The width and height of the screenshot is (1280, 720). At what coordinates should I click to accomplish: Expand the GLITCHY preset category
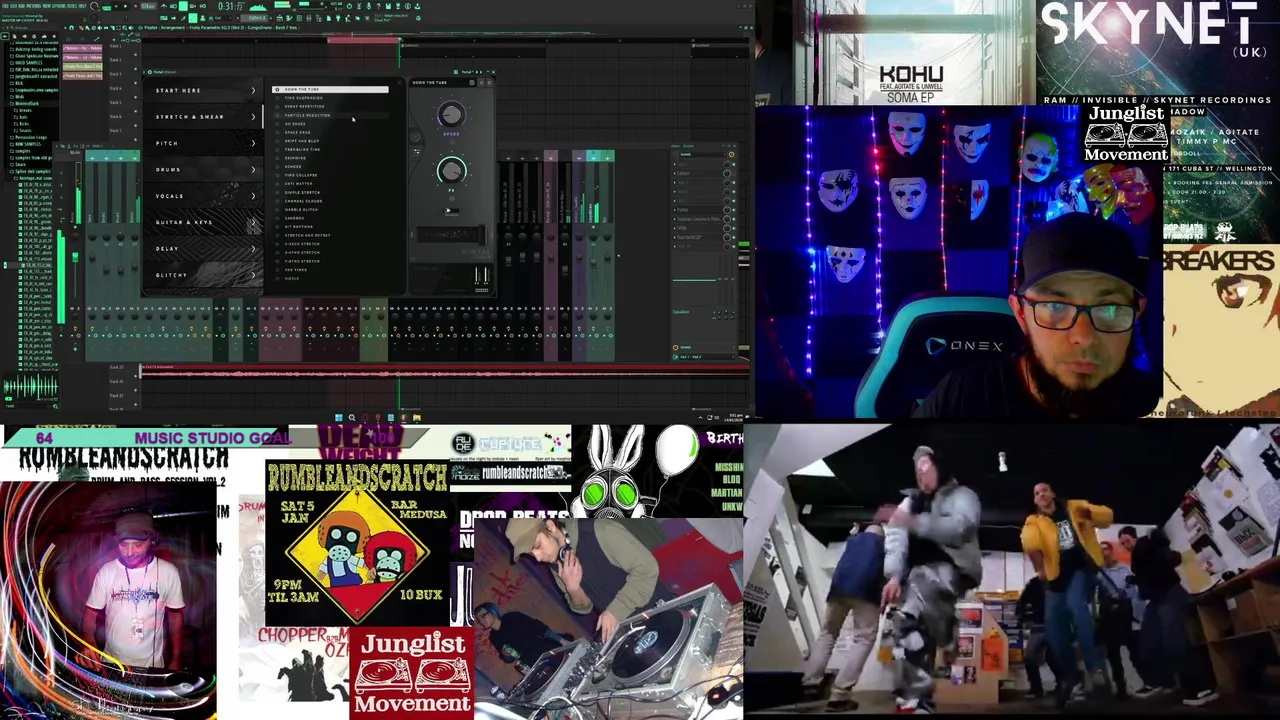tap(204, 275)
